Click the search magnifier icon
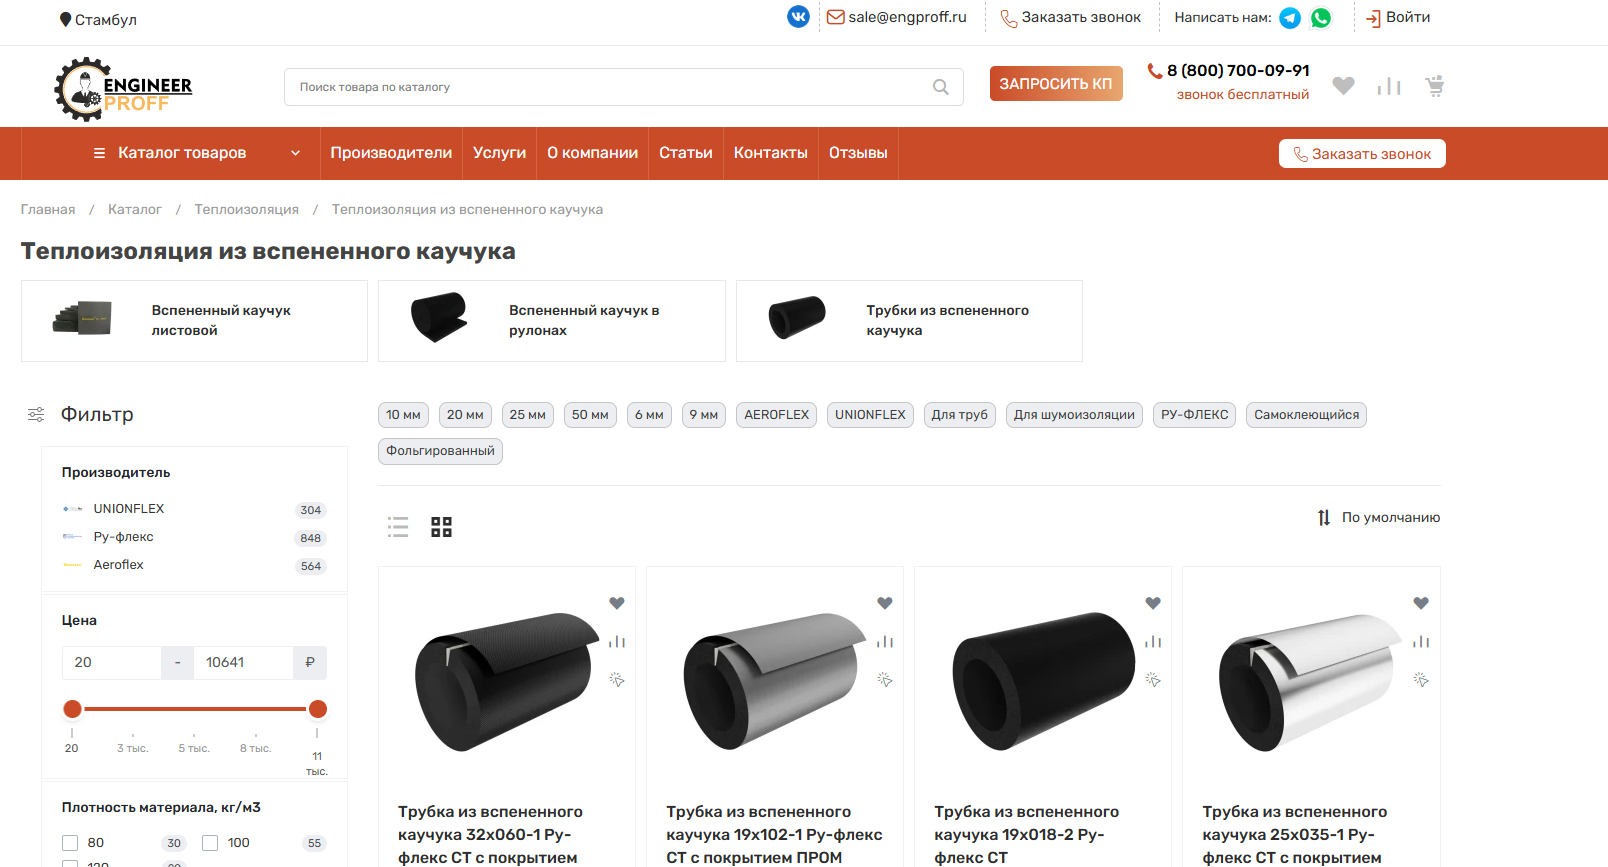The width and height of the screenshot is (1608, 867). pyautogui.click(x=940, y=87)
